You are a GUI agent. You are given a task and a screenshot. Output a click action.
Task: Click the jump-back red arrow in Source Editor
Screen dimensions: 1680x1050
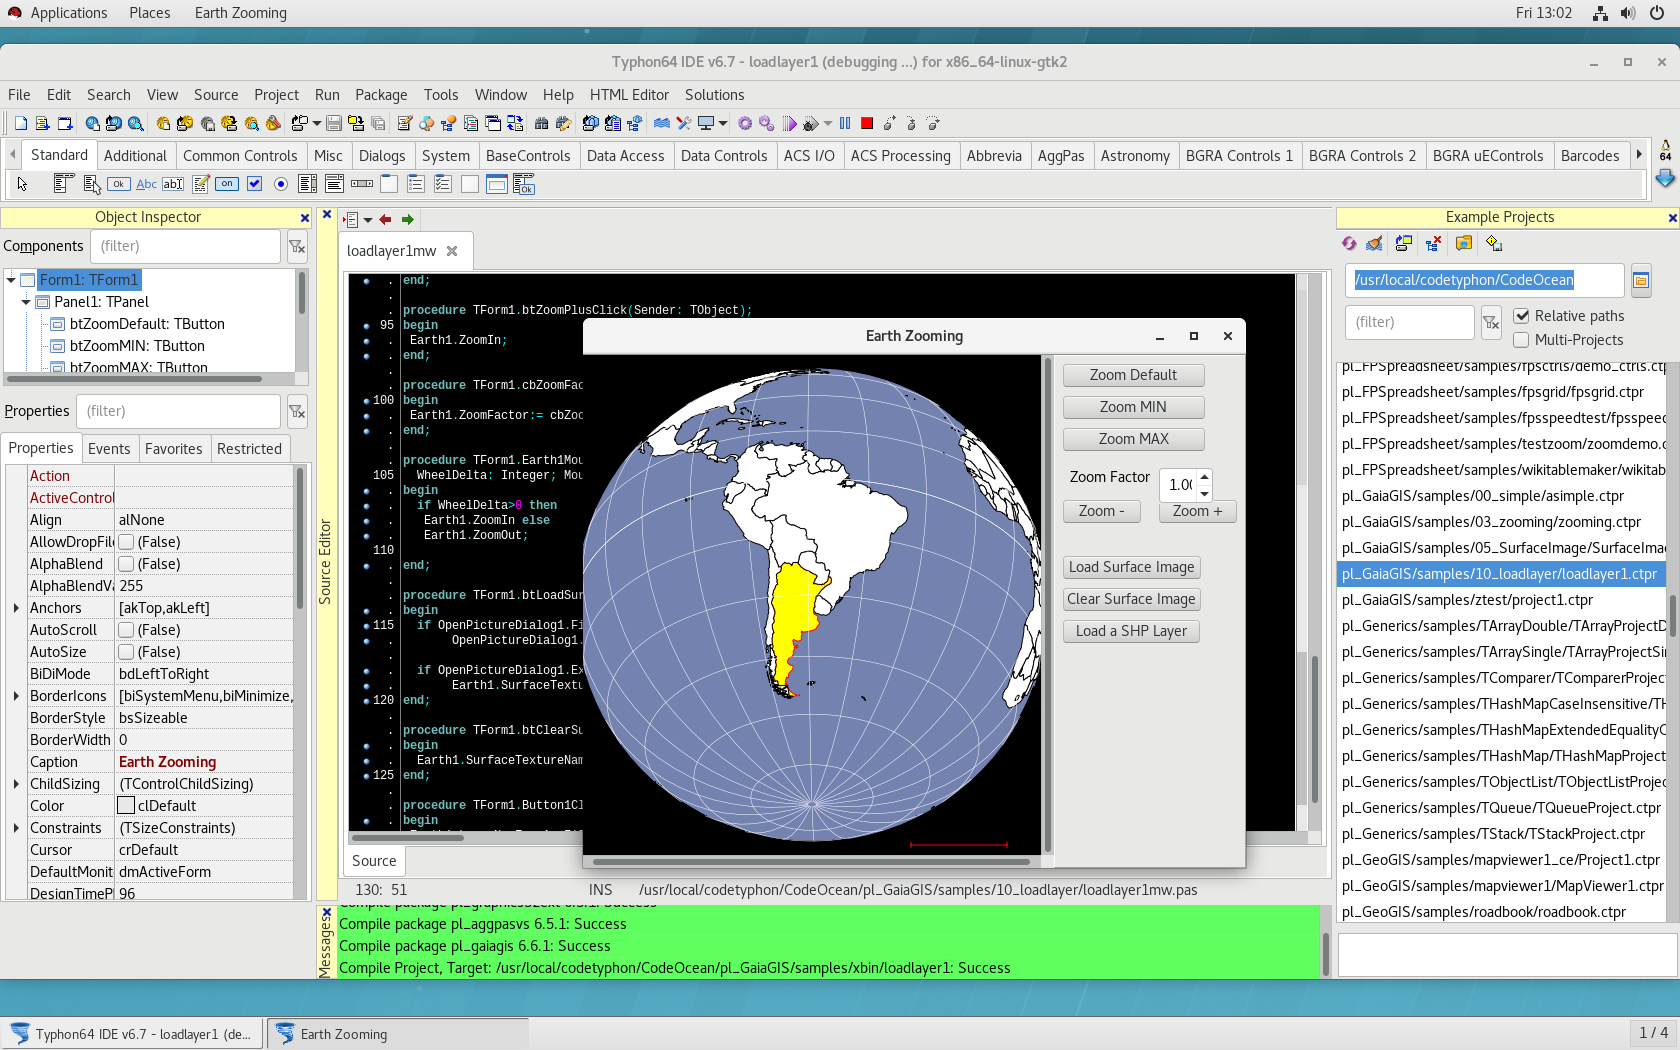click(385, 220)
